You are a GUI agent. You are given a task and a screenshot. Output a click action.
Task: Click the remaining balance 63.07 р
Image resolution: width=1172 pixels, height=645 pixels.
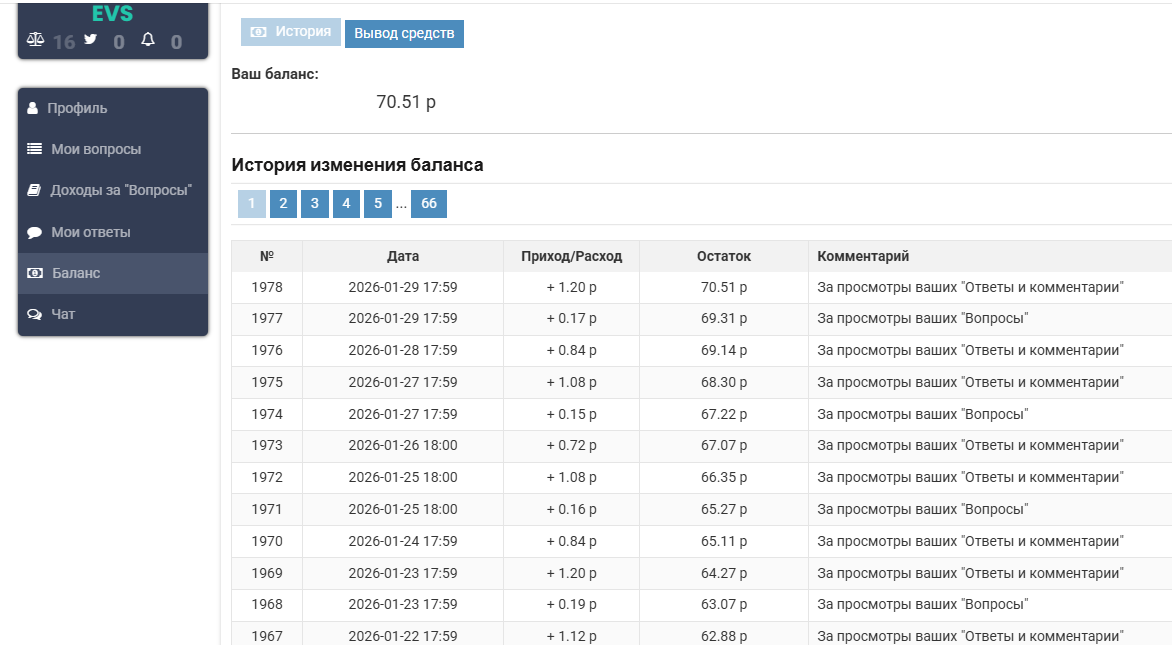(x=724, y=605)
